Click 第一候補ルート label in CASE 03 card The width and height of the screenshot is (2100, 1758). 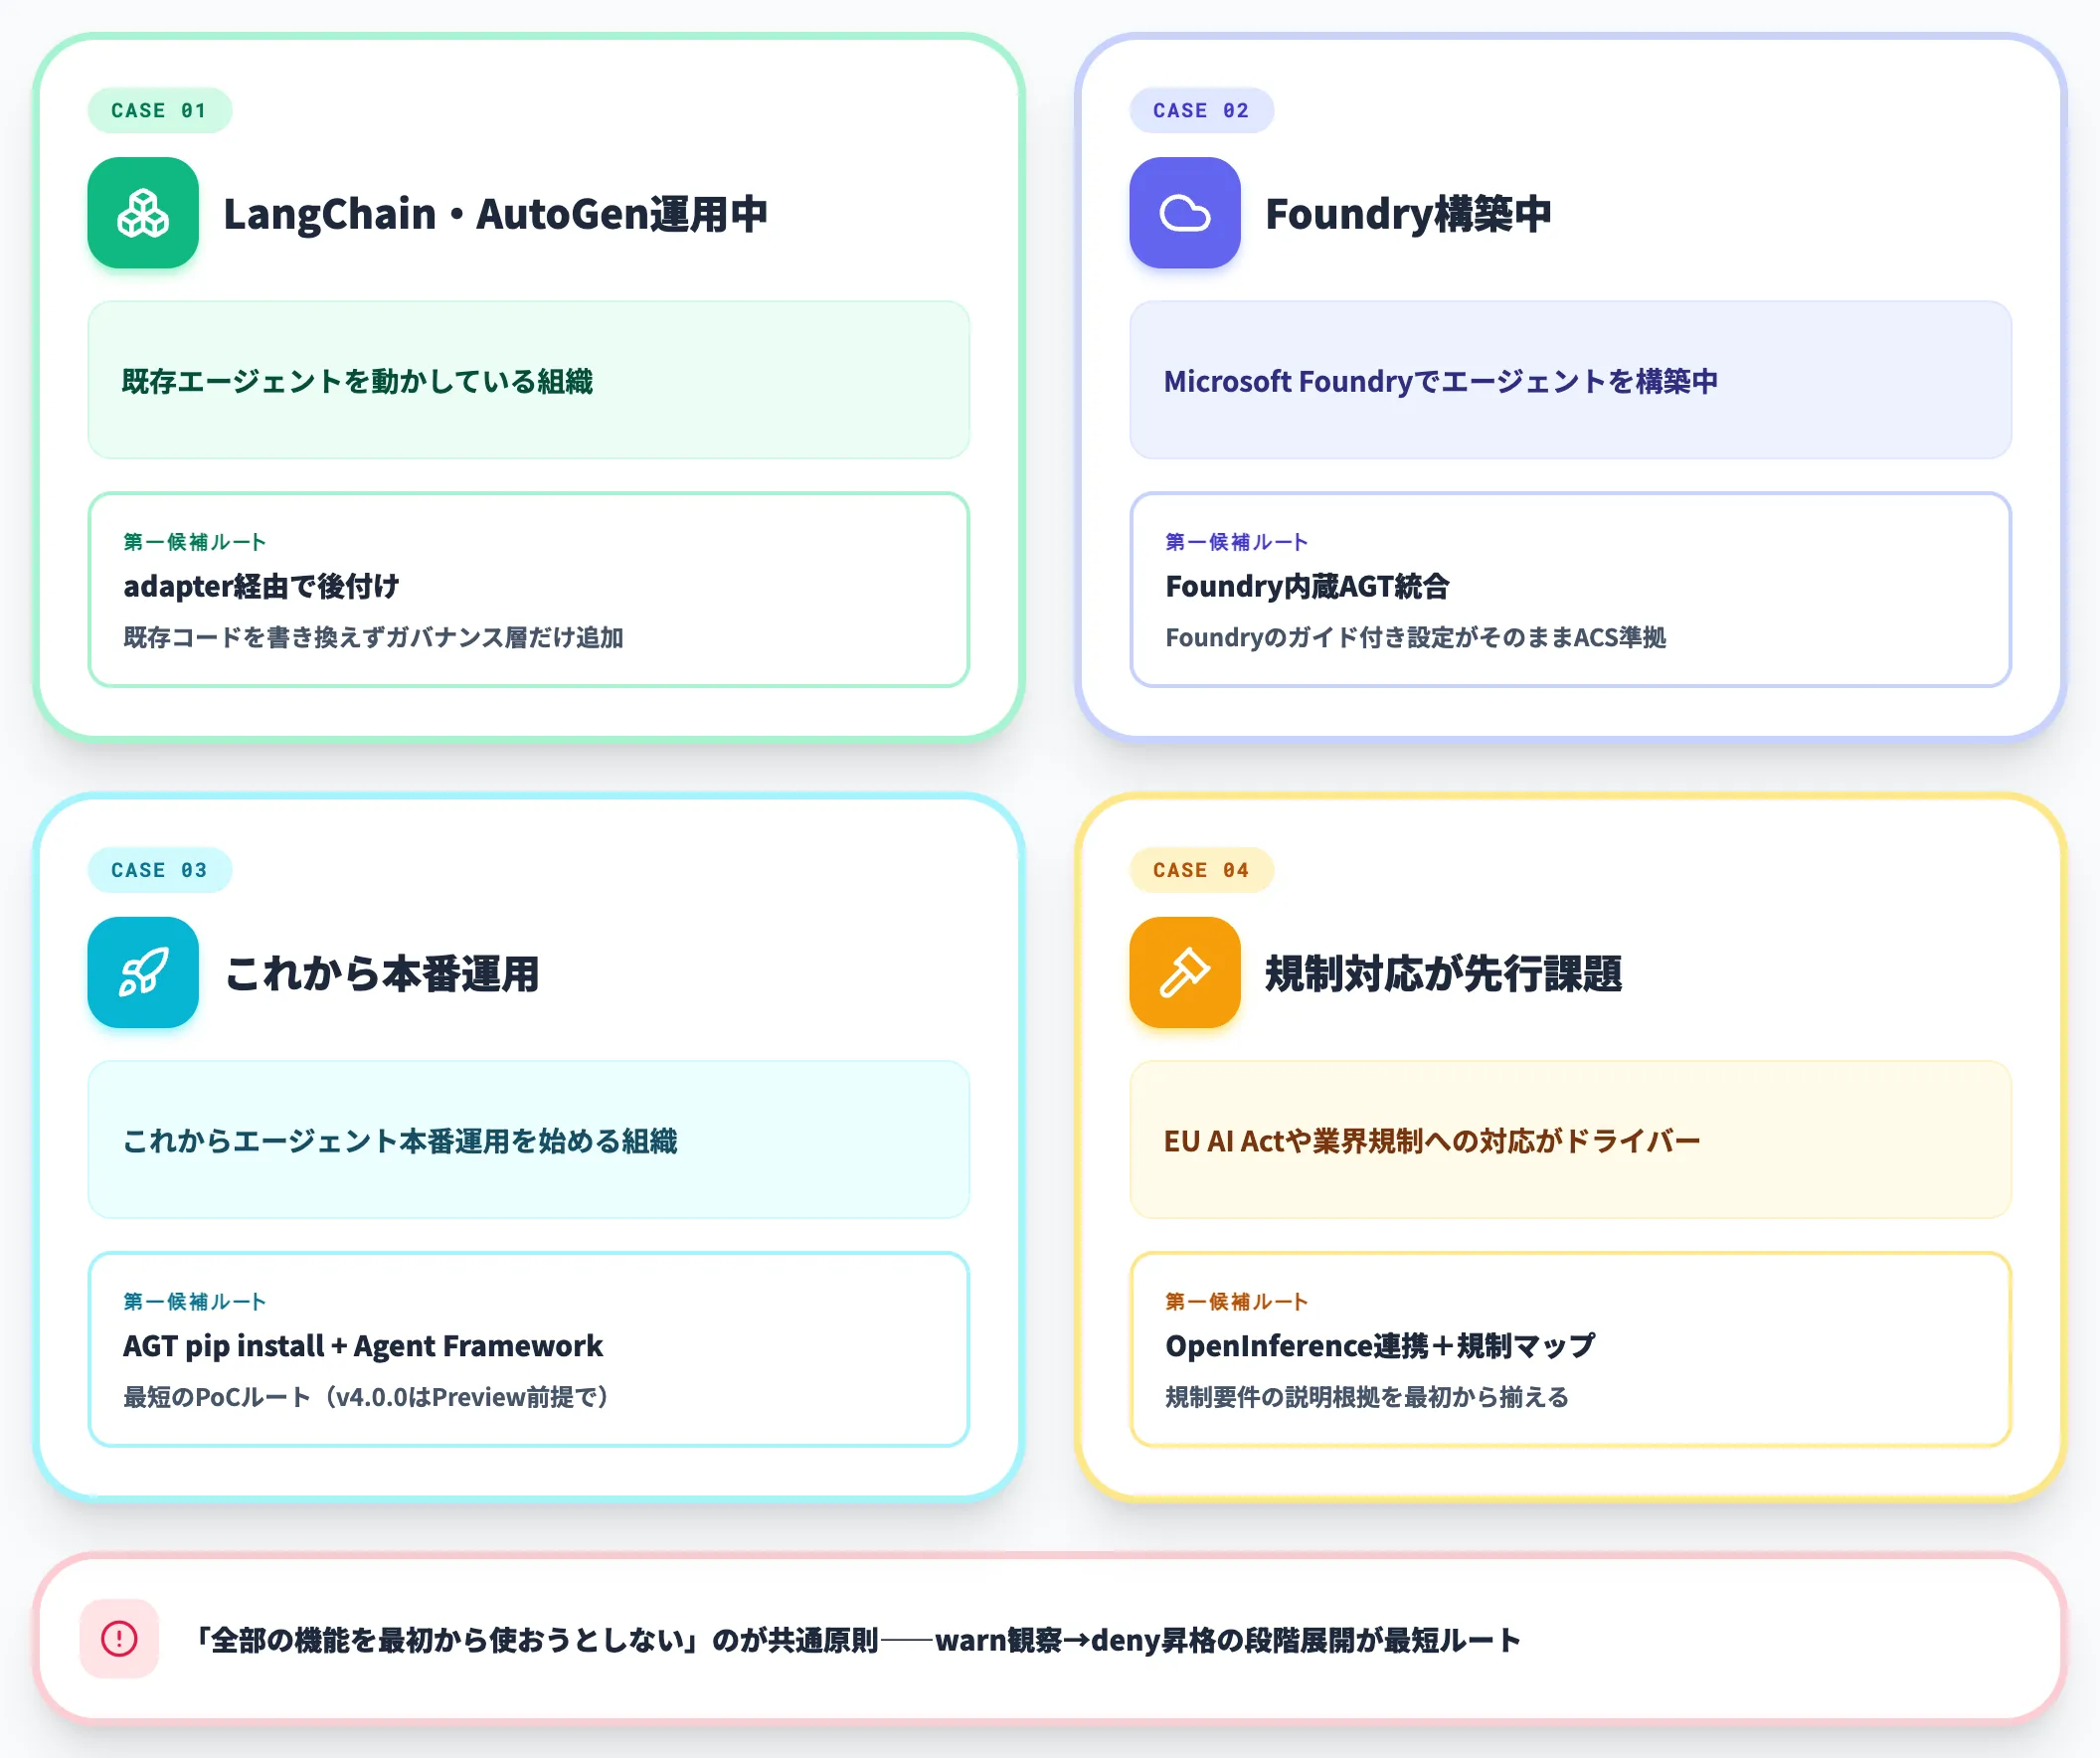pyautogui.click(x=195, y=1302)
